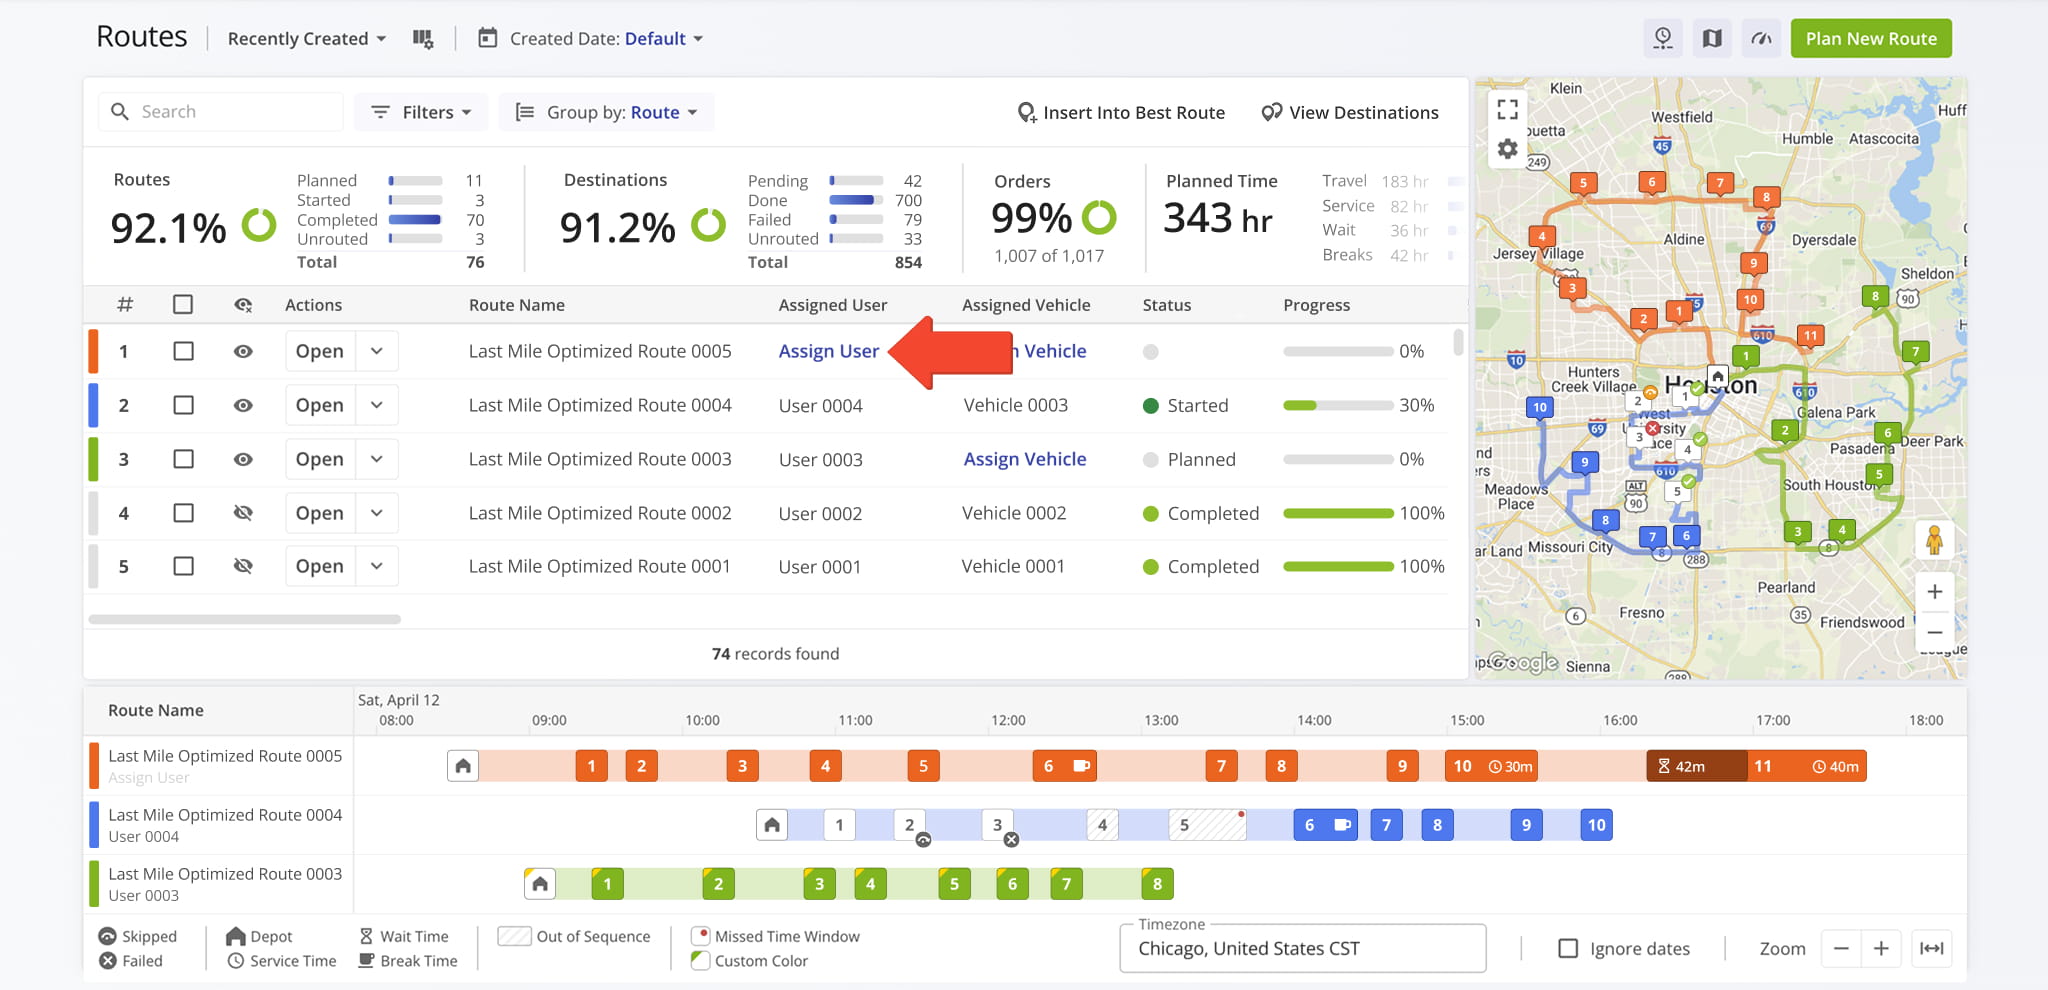This screenshot has height=990, width=2048.
Task: Open the Recently Created dropdown
Action: point(306,39)
